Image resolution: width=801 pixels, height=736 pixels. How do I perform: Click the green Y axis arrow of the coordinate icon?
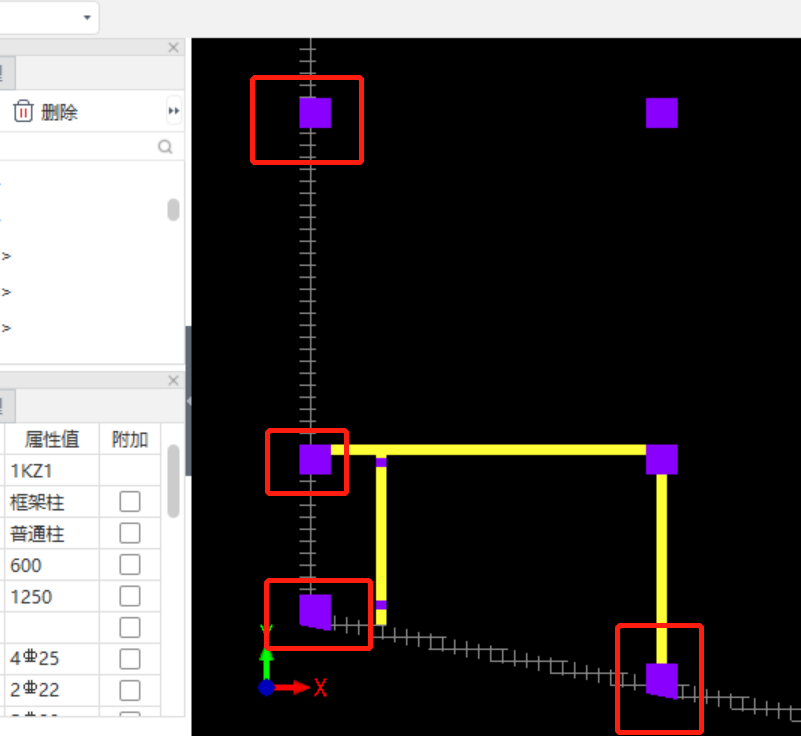pyautogui.click(x=266, y=663)
